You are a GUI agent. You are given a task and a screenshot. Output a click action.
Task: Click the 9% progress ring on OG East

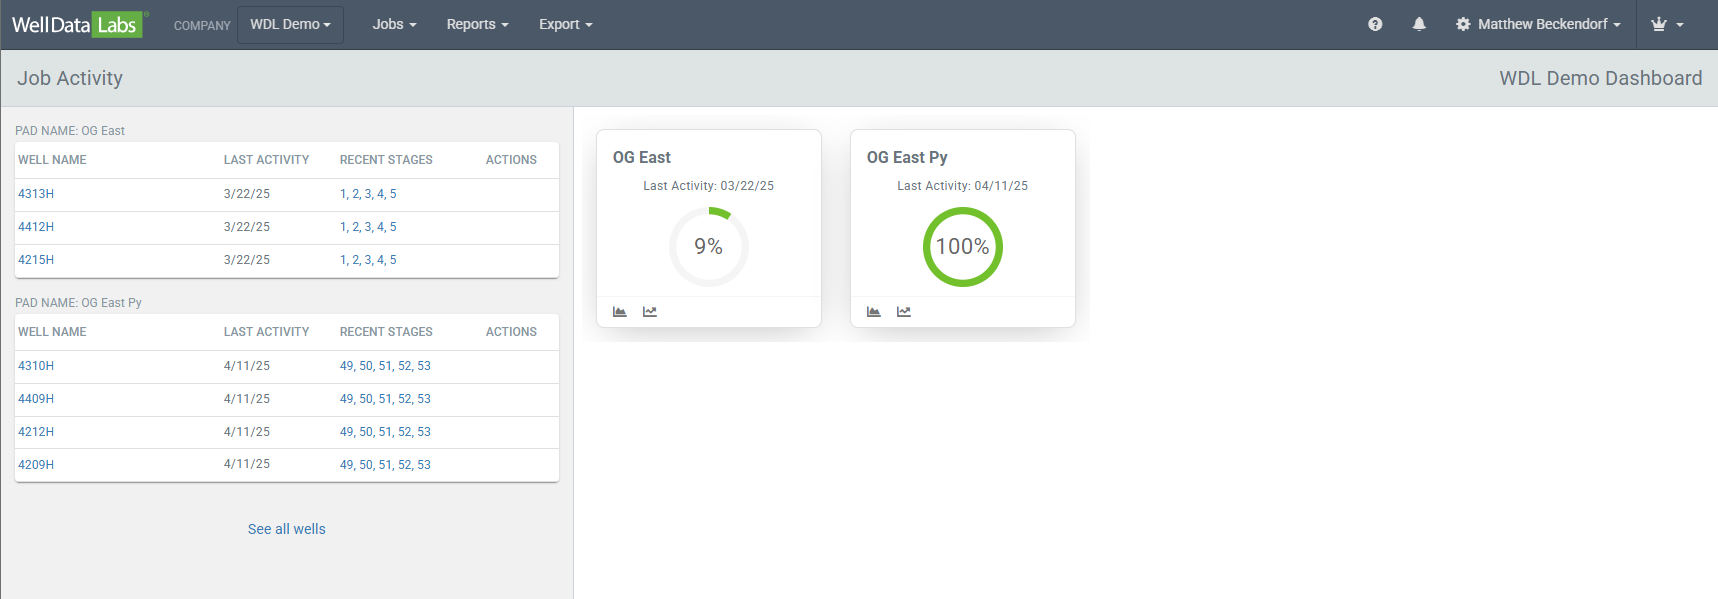pos(709,247)
